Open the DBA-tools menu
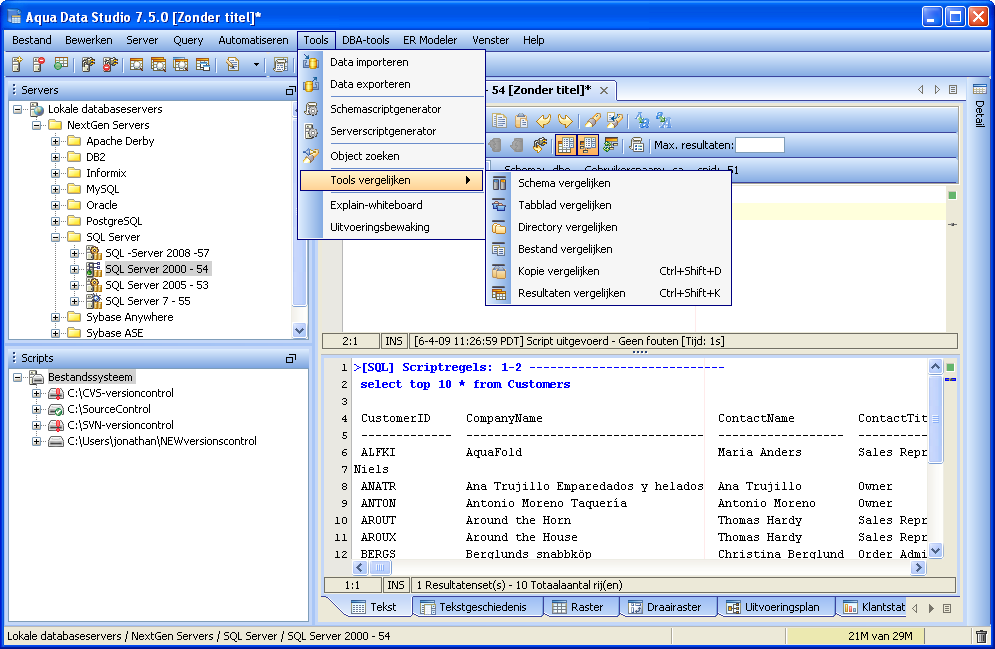Viewport: 995px width, 649px height. tap(366, 40)
